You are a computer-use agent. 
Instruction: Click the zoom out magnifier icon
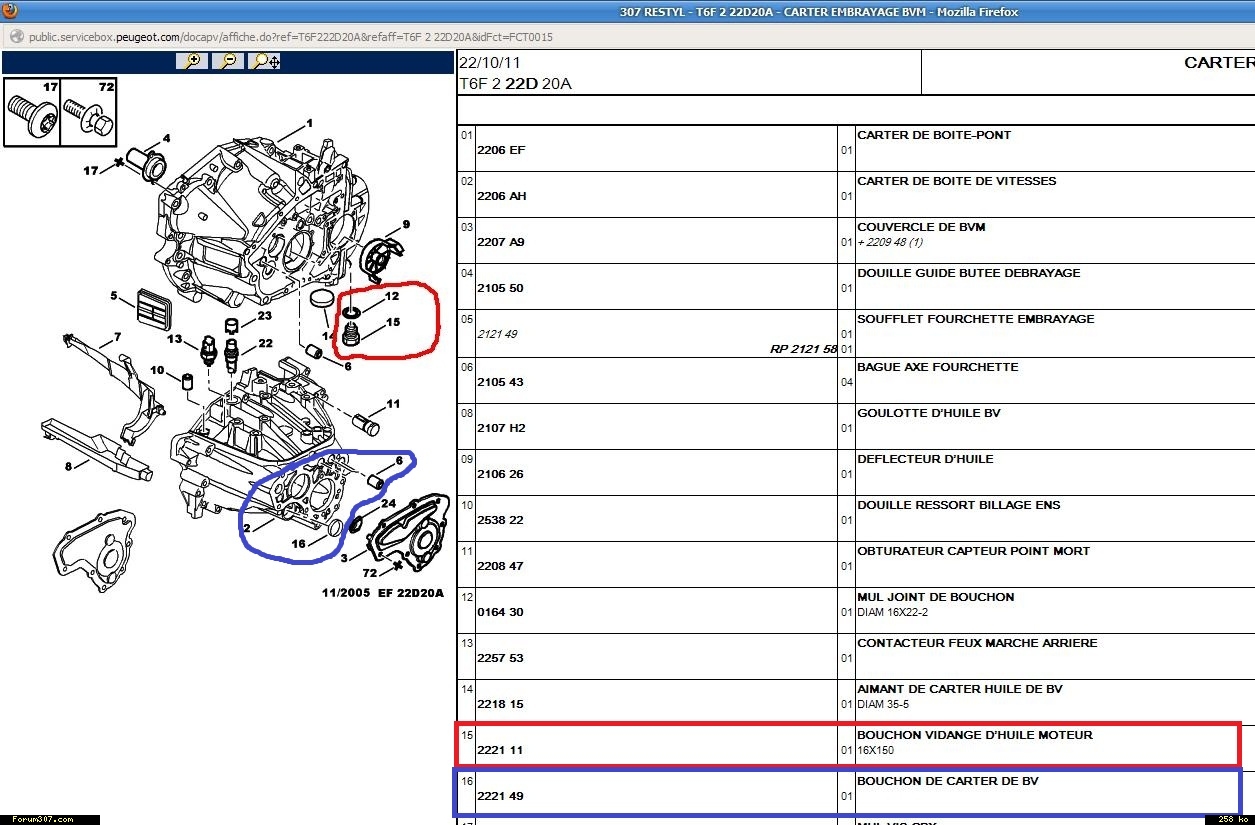coord(229,61)
